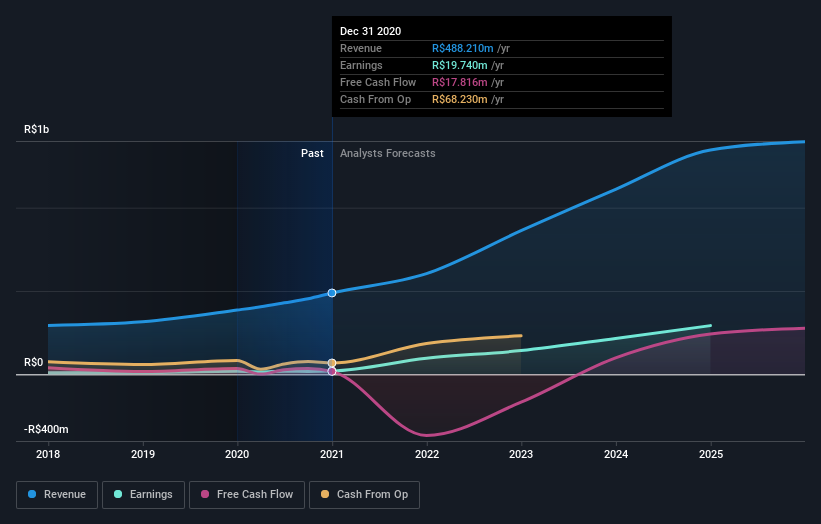
Task: Click the 2025 x-axis label
Action: [711, 454]
